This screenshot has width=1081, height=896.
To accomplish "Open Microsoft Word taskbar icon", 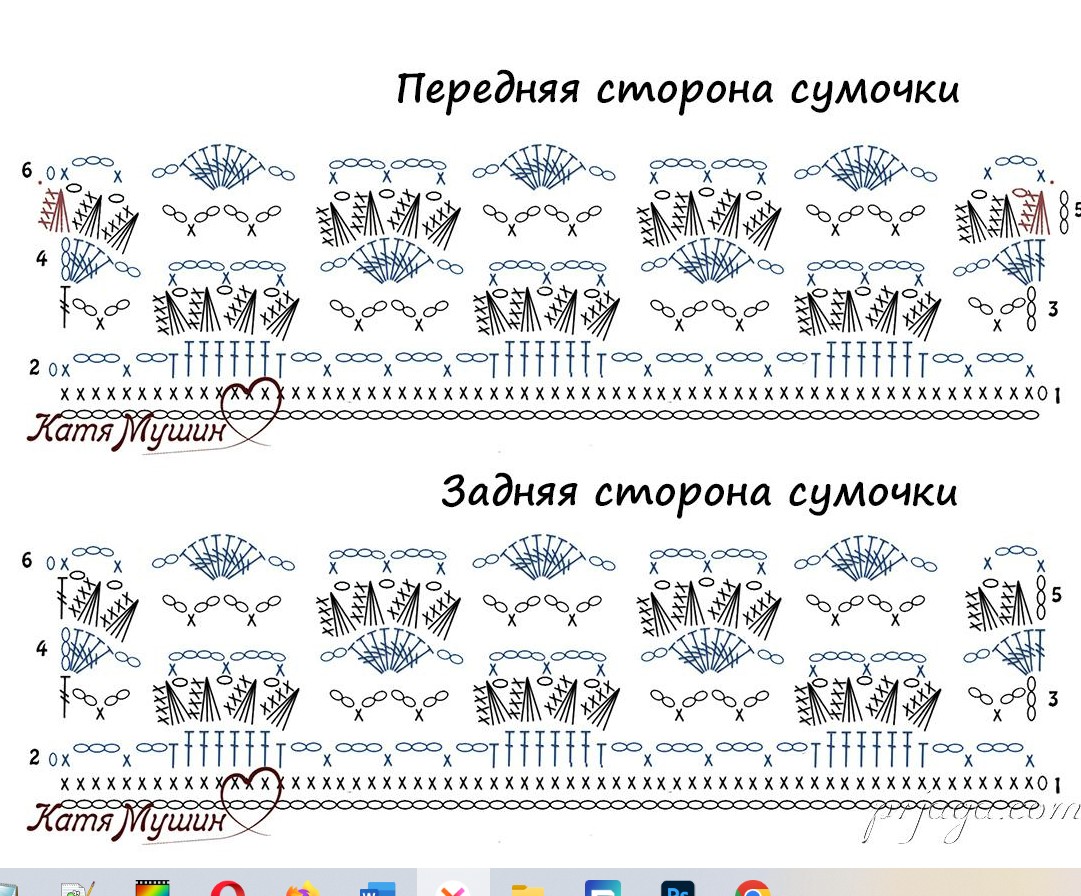I will pyautogui.click(x=377, y=888).
